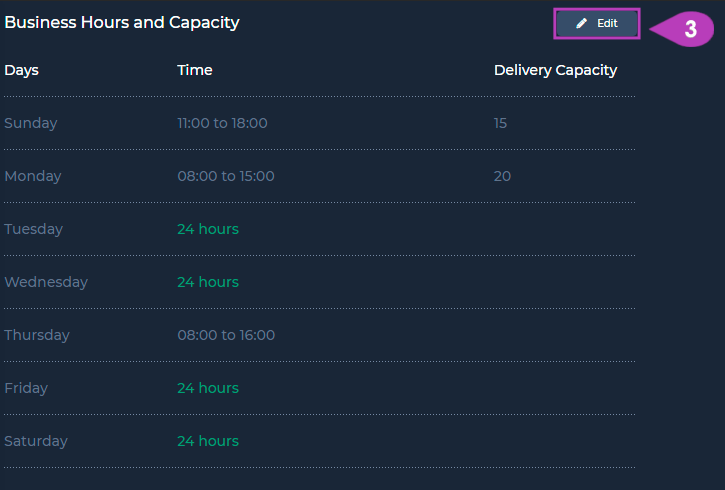Image resolution: width=725 pixels, height=490 pixels.
Task: Click the Time column header
Action: point(195,70)
